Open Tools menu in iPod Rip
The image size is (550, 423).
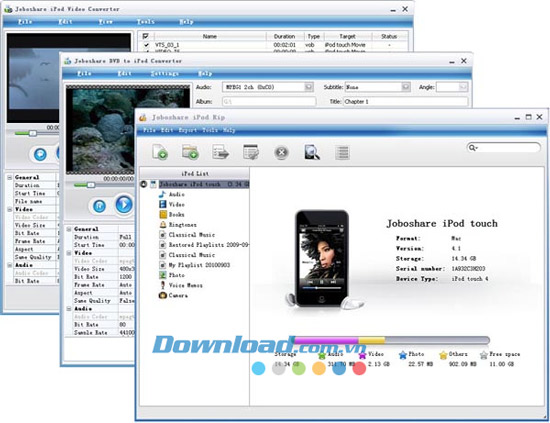[x=210, y=130]
